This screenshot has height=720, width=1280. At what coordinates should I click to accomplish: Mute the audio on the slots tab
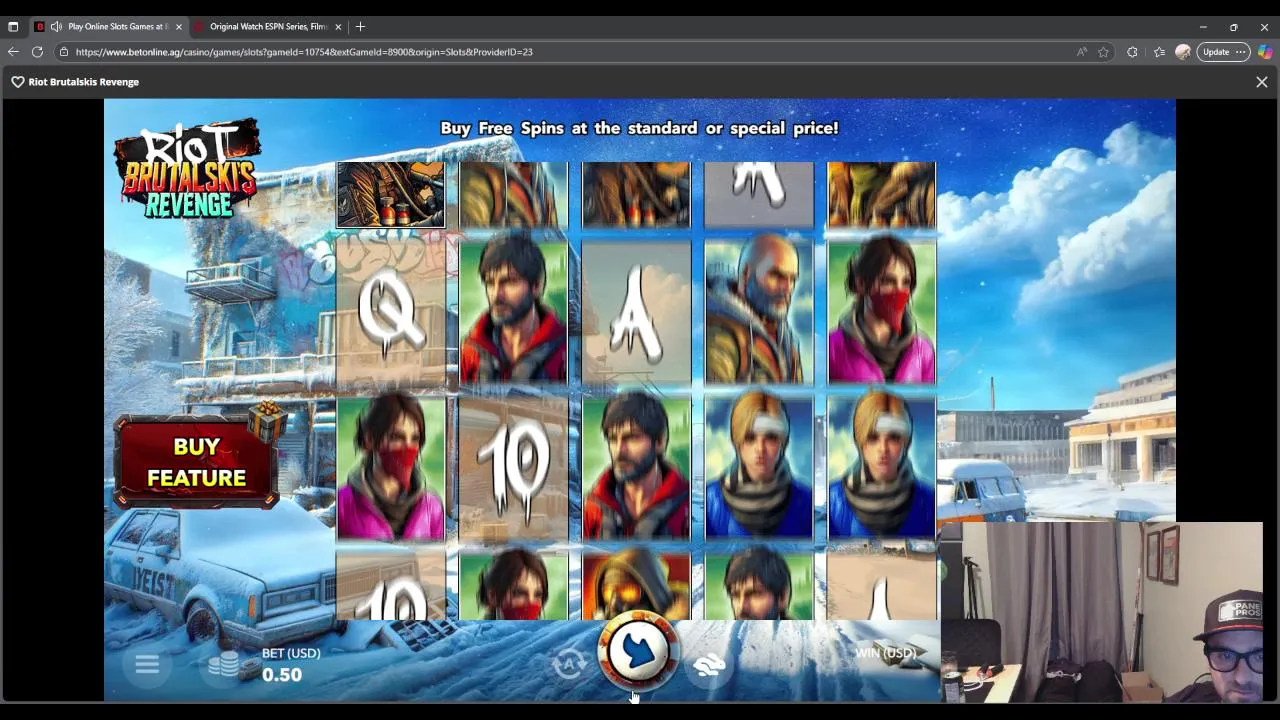(56, 27)
